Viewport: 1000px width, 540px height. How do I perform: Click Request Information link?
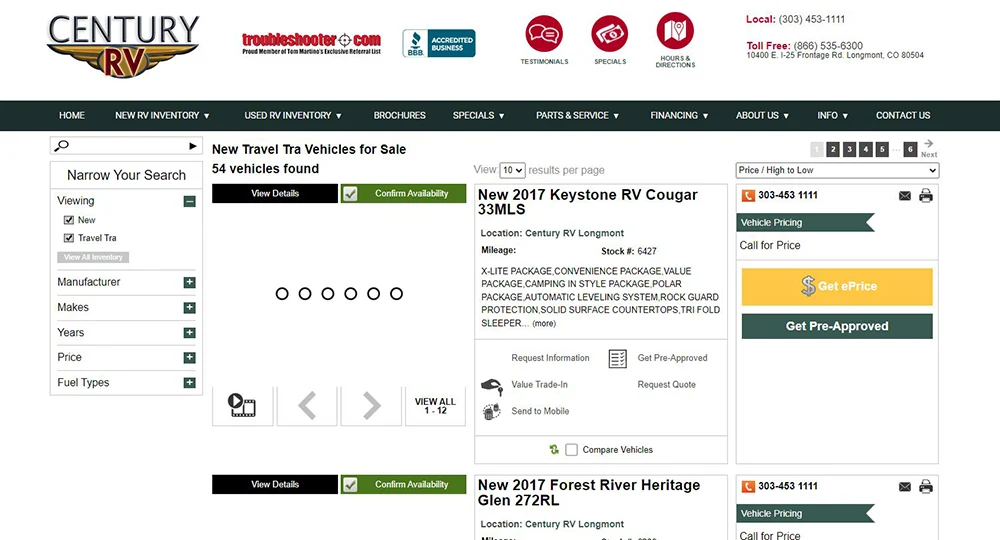[x=550, y=358]
